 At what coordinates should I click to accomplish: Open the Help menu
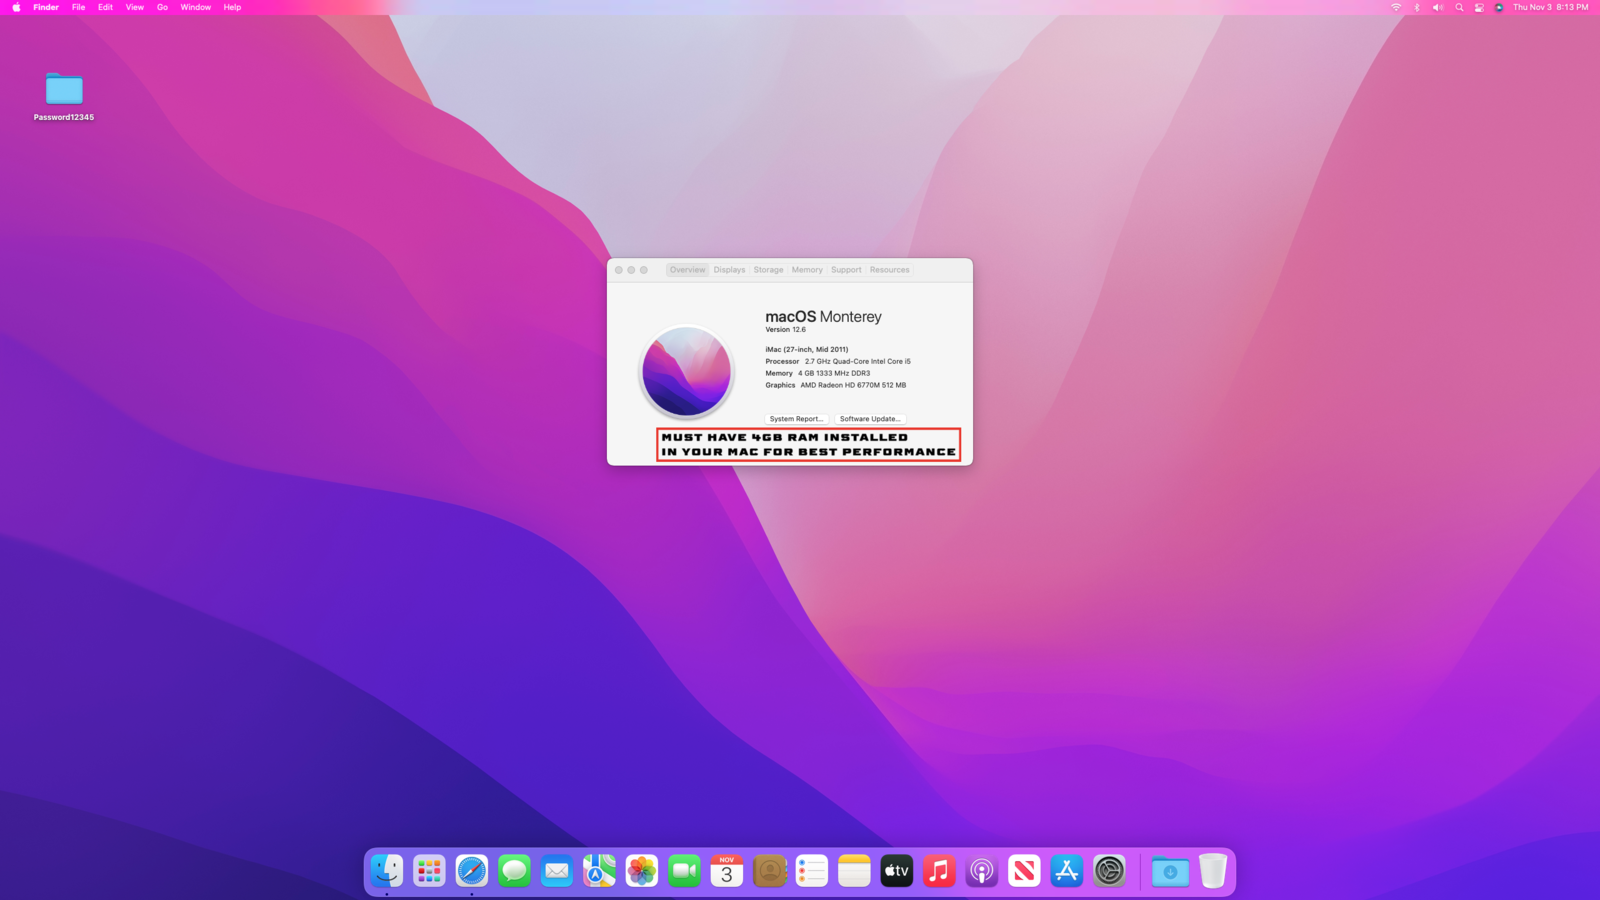232,7
